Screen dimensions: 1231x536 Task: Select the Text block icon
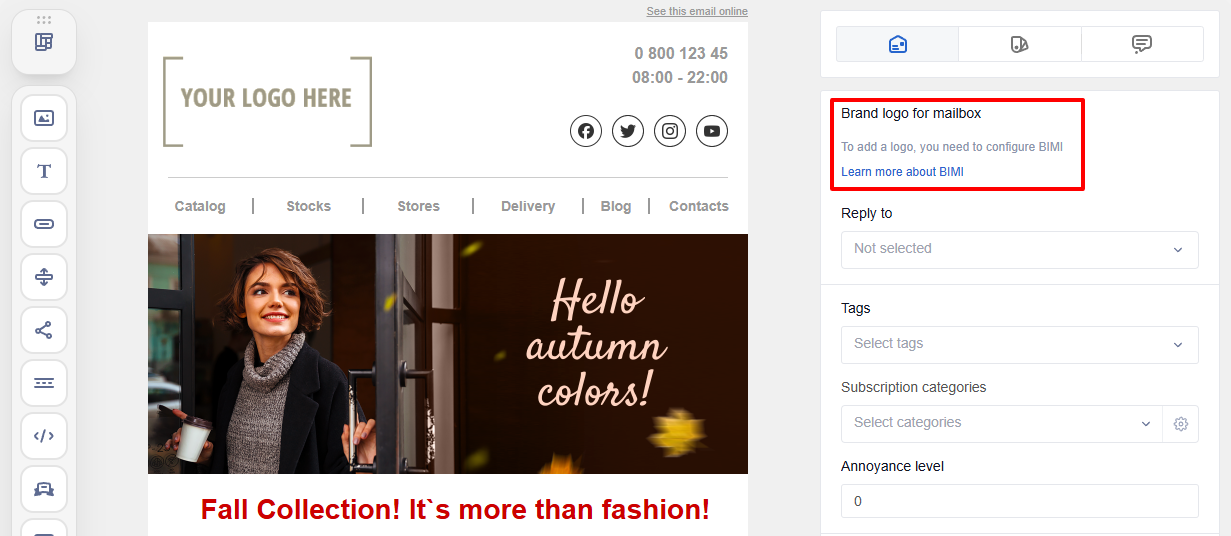44,171
